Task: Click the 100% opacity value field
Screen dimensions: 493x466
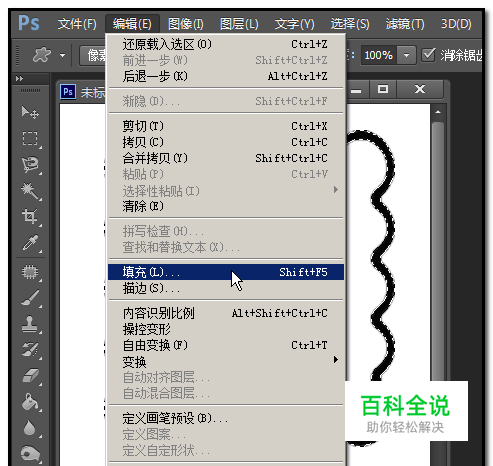Action: (x=379, y=55)
